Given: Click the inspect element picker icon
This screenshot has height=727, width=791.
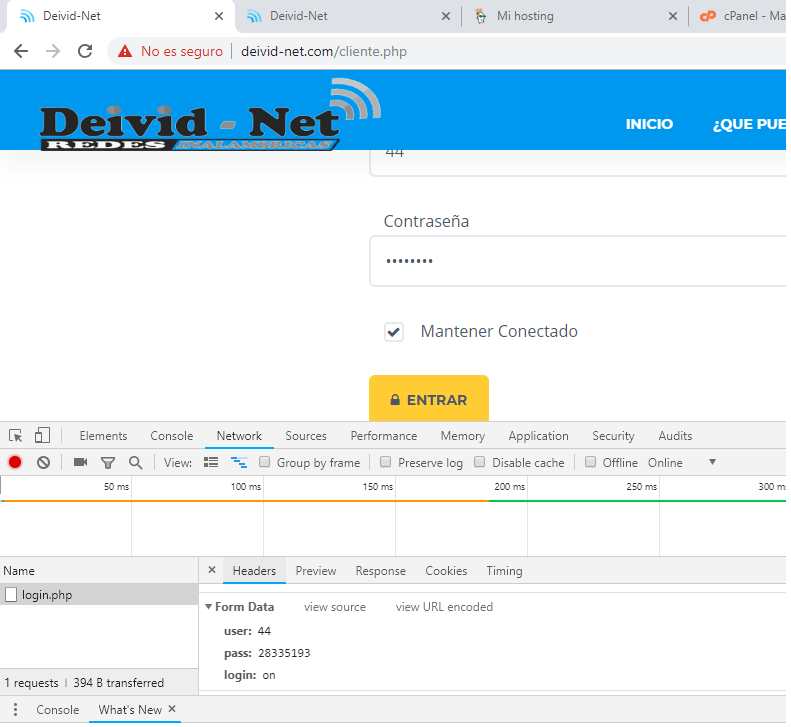Looking at the screenshot, I should (x=16, y=436).
